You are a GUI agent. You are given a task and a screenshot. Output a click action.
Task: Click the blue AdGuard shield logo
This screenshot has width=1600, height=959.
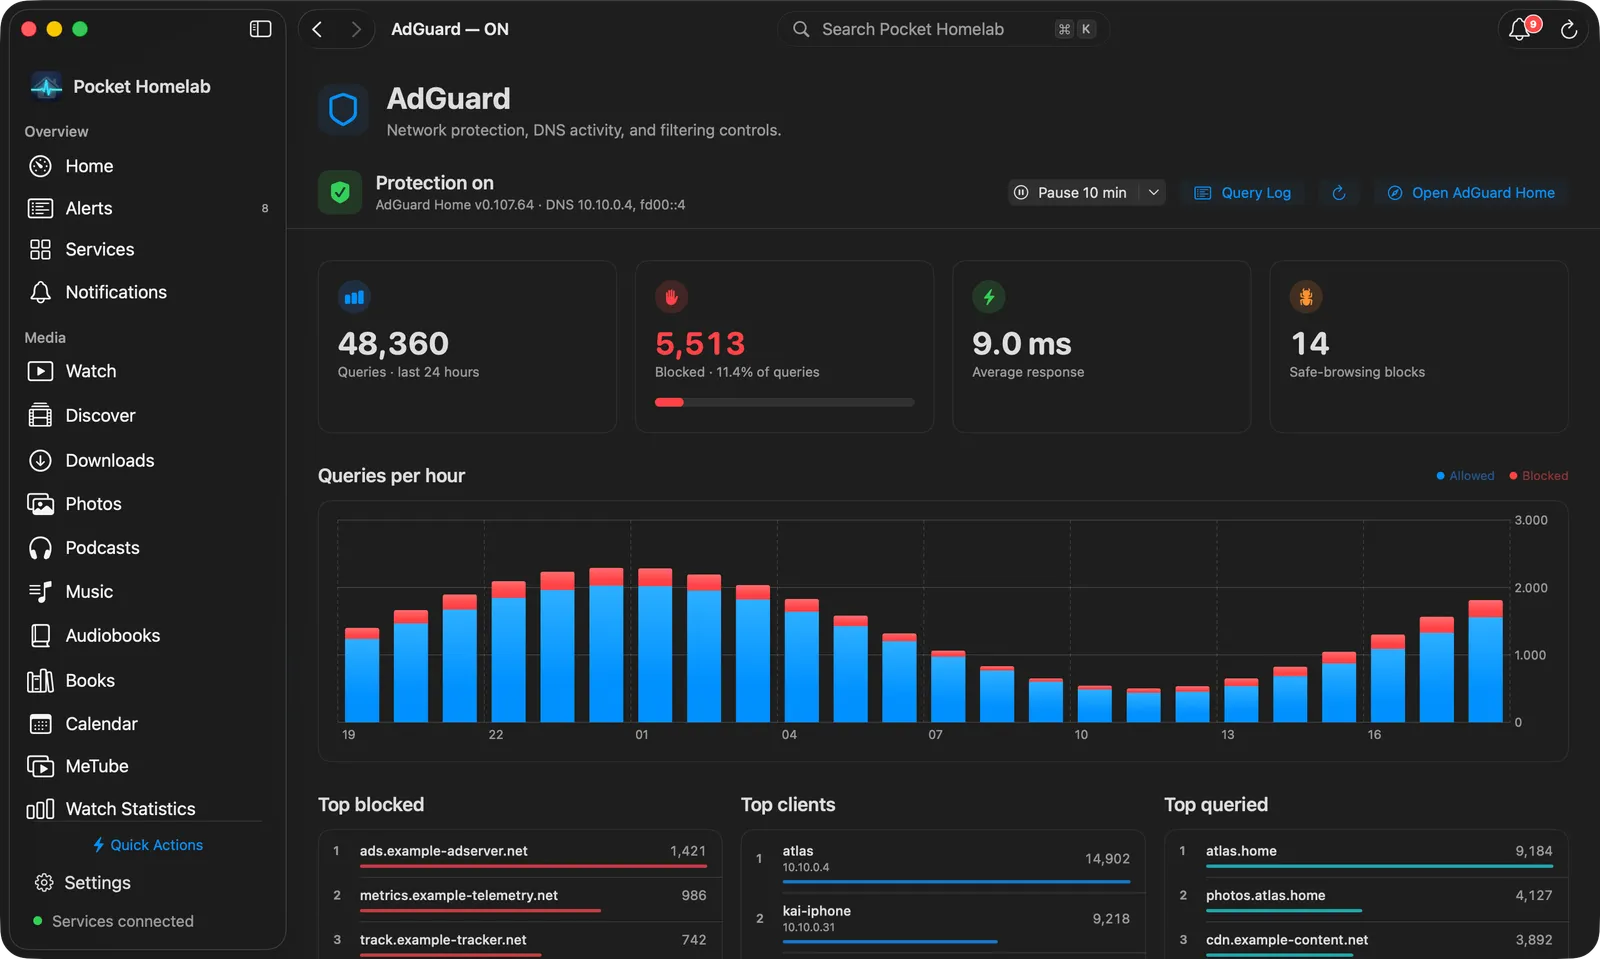click(x=343, y=110)
